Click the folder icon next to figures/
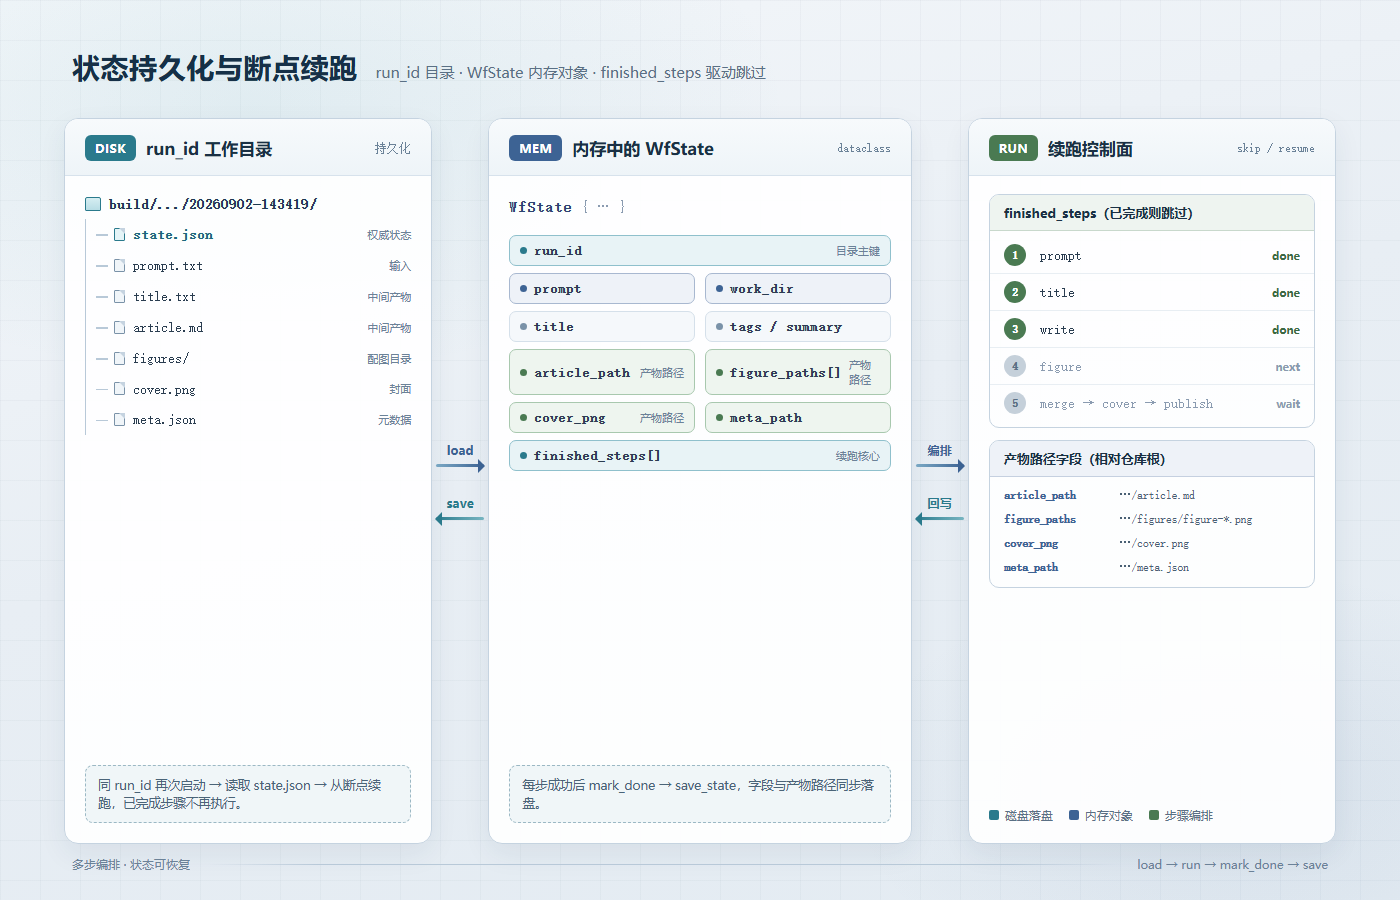1400x900 pixels. tap(119, 359)
